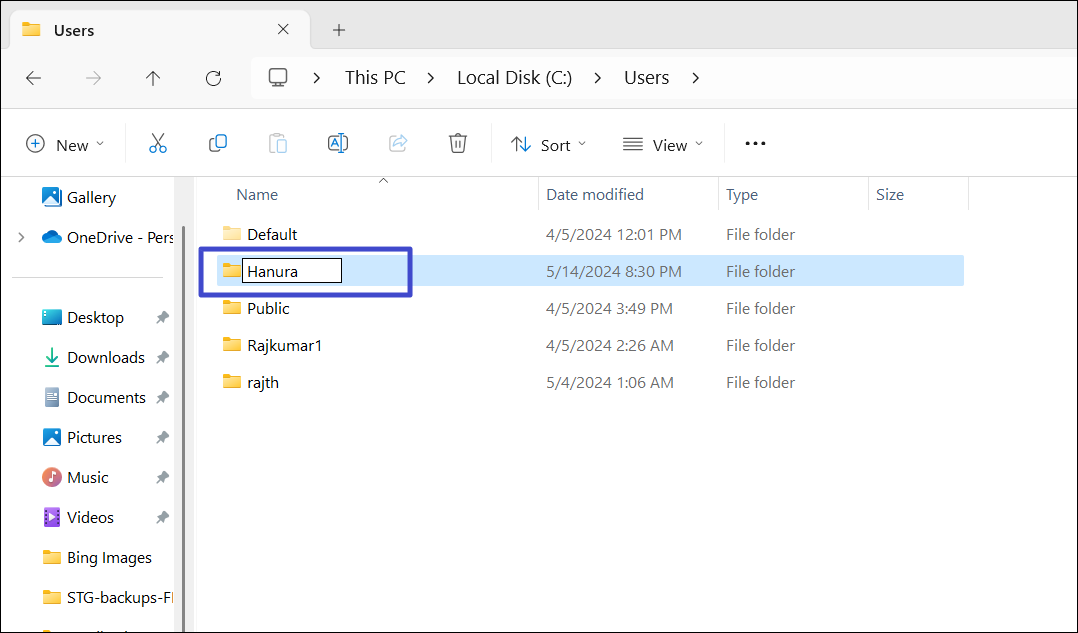Open the Sort options dropdown
The width and height of the screenshot is (1078, 633).
[x=549, y=145]
